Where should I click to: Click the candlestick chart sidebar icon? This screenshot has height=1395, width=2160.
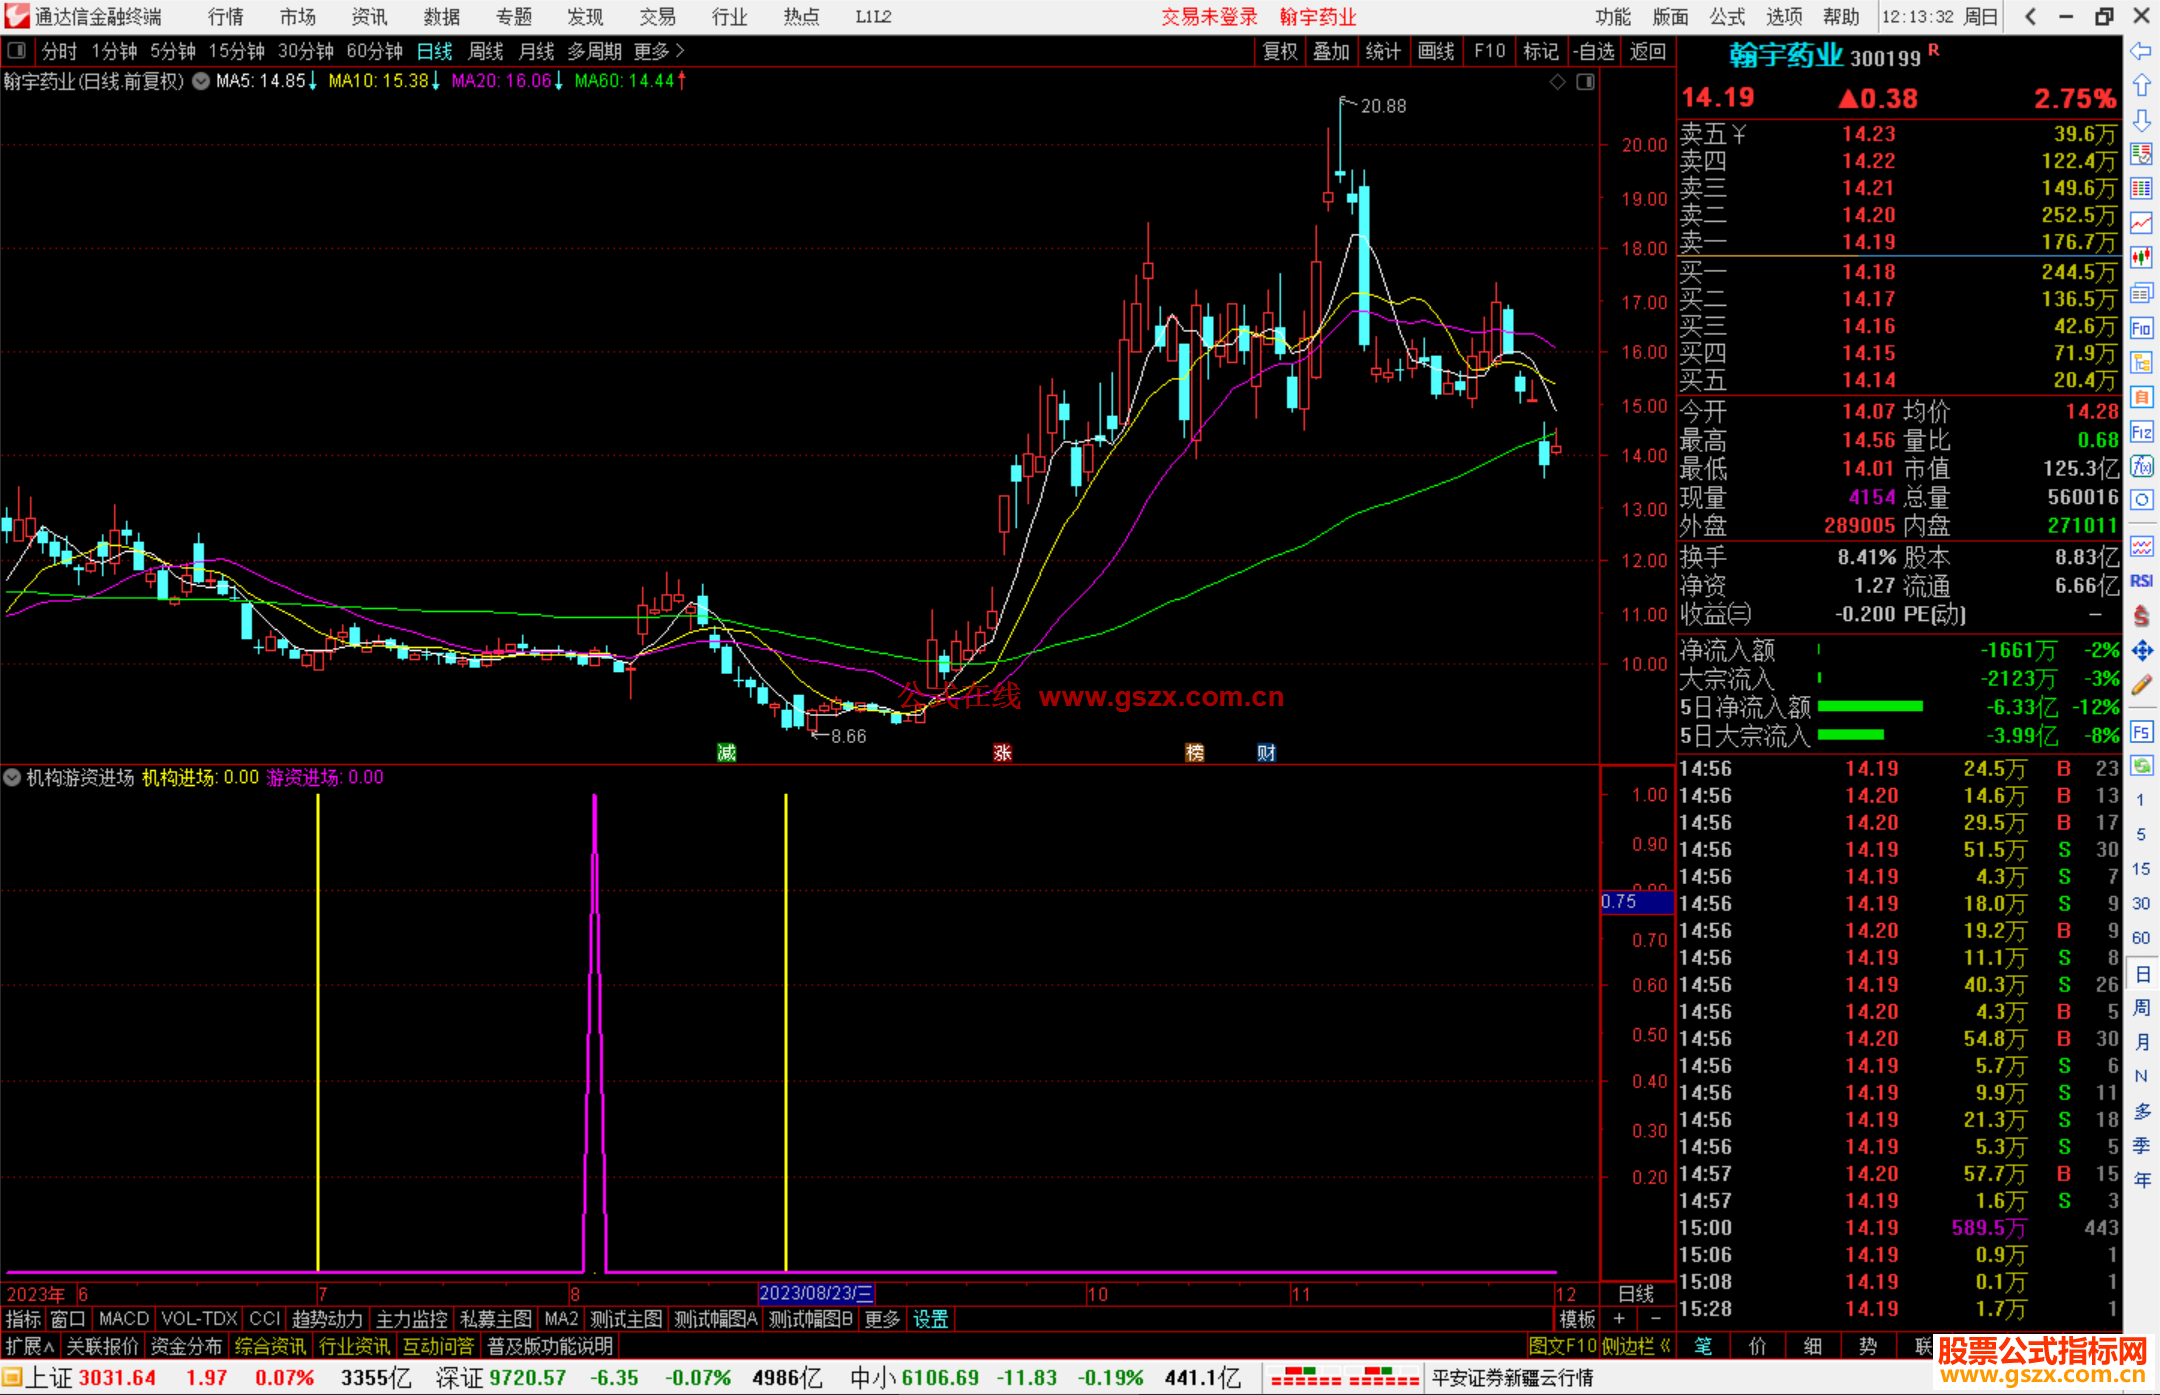[2141, 257]
